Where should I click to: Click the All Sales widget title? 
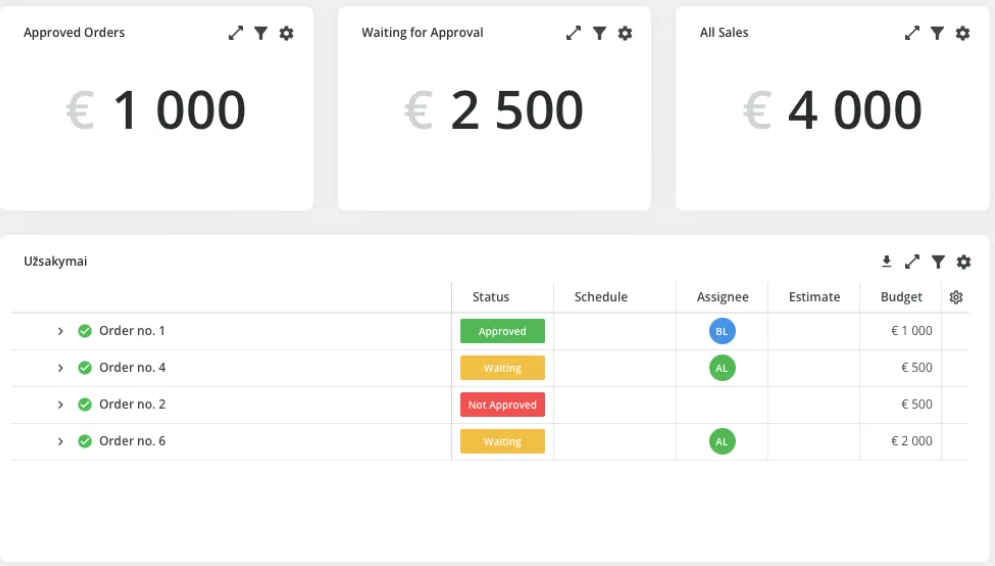(x=724, y=33)
